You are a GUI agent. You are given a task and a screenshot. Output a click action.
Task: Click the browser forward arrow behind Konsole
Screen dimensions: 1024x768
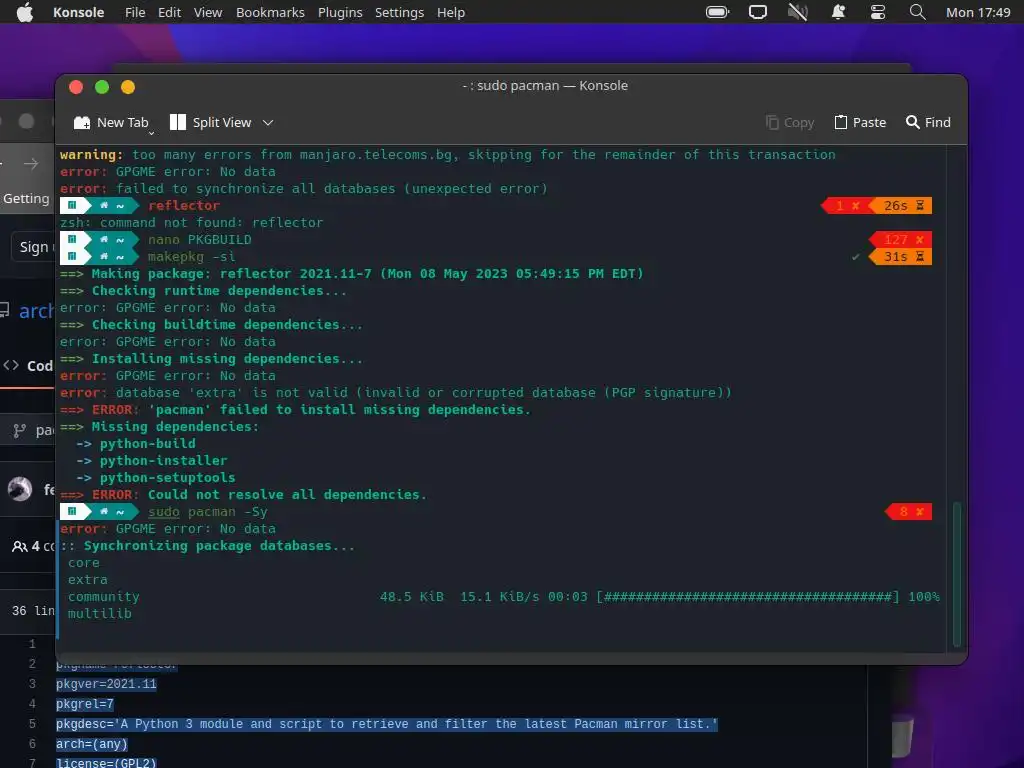point(31,164)
